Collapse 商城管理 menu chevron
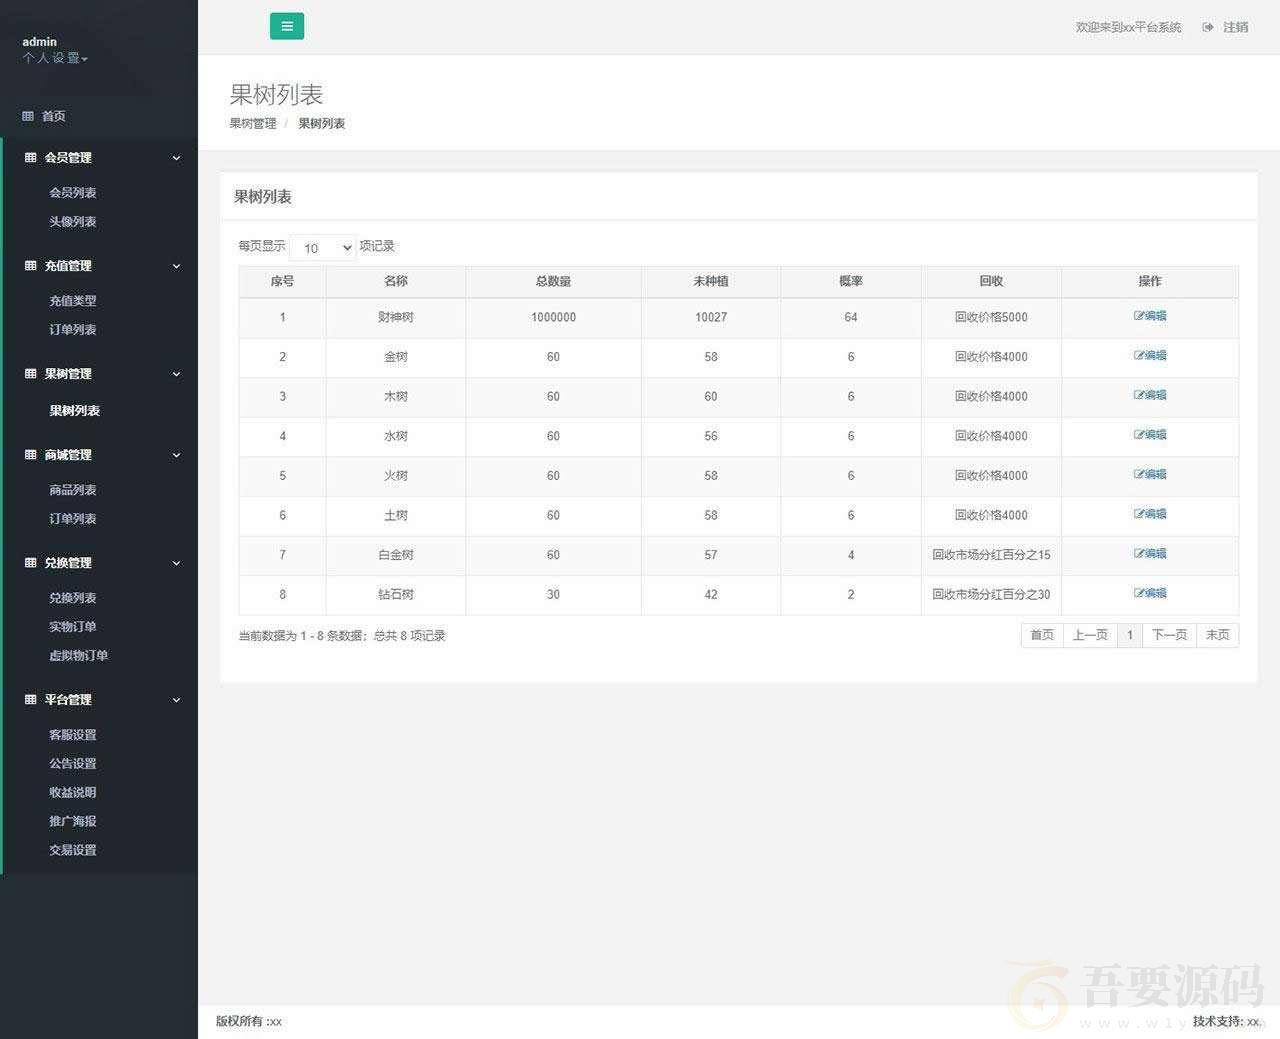The height and width of the screenshot is (1039, 1280). click(177, 455)
